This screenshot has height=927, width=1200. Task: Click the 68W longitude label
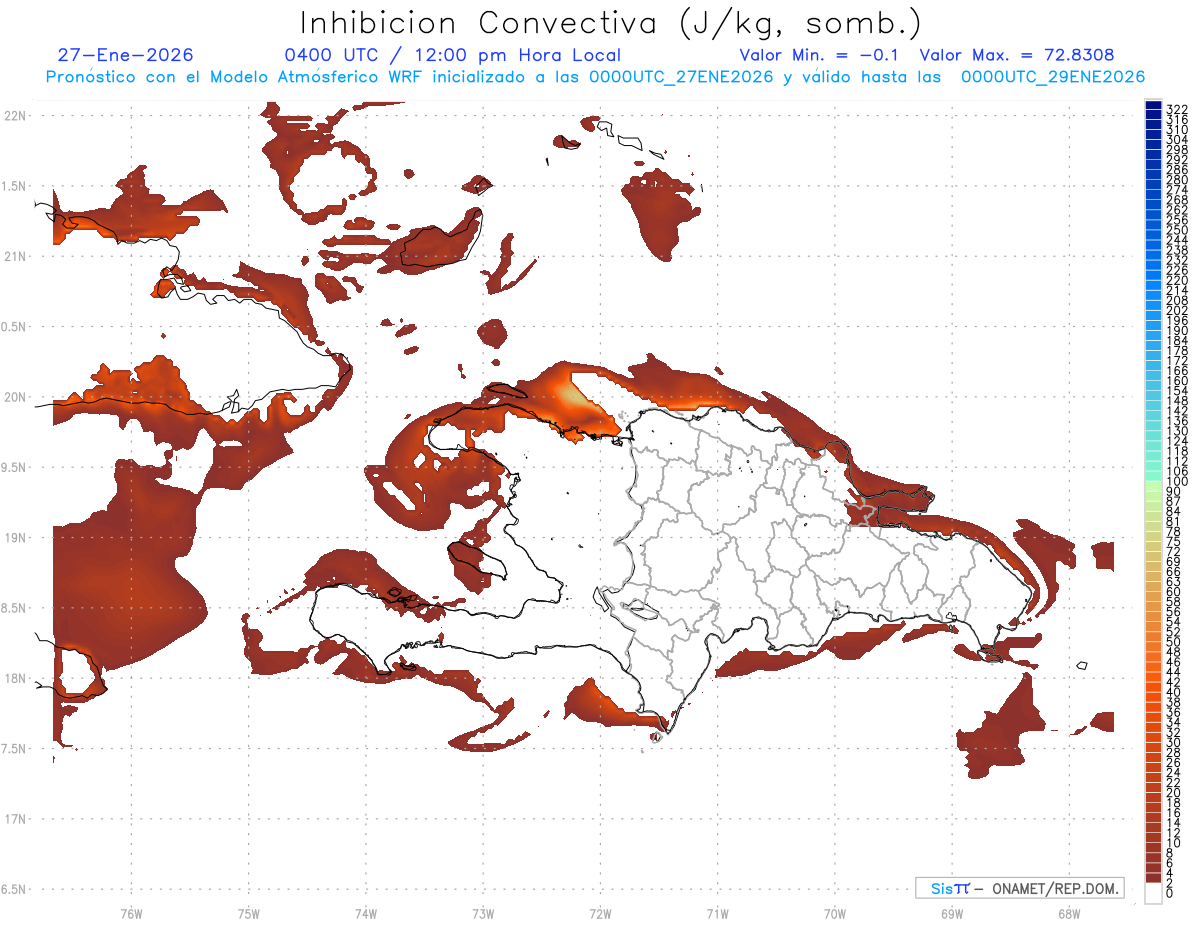pos(1068,913)
